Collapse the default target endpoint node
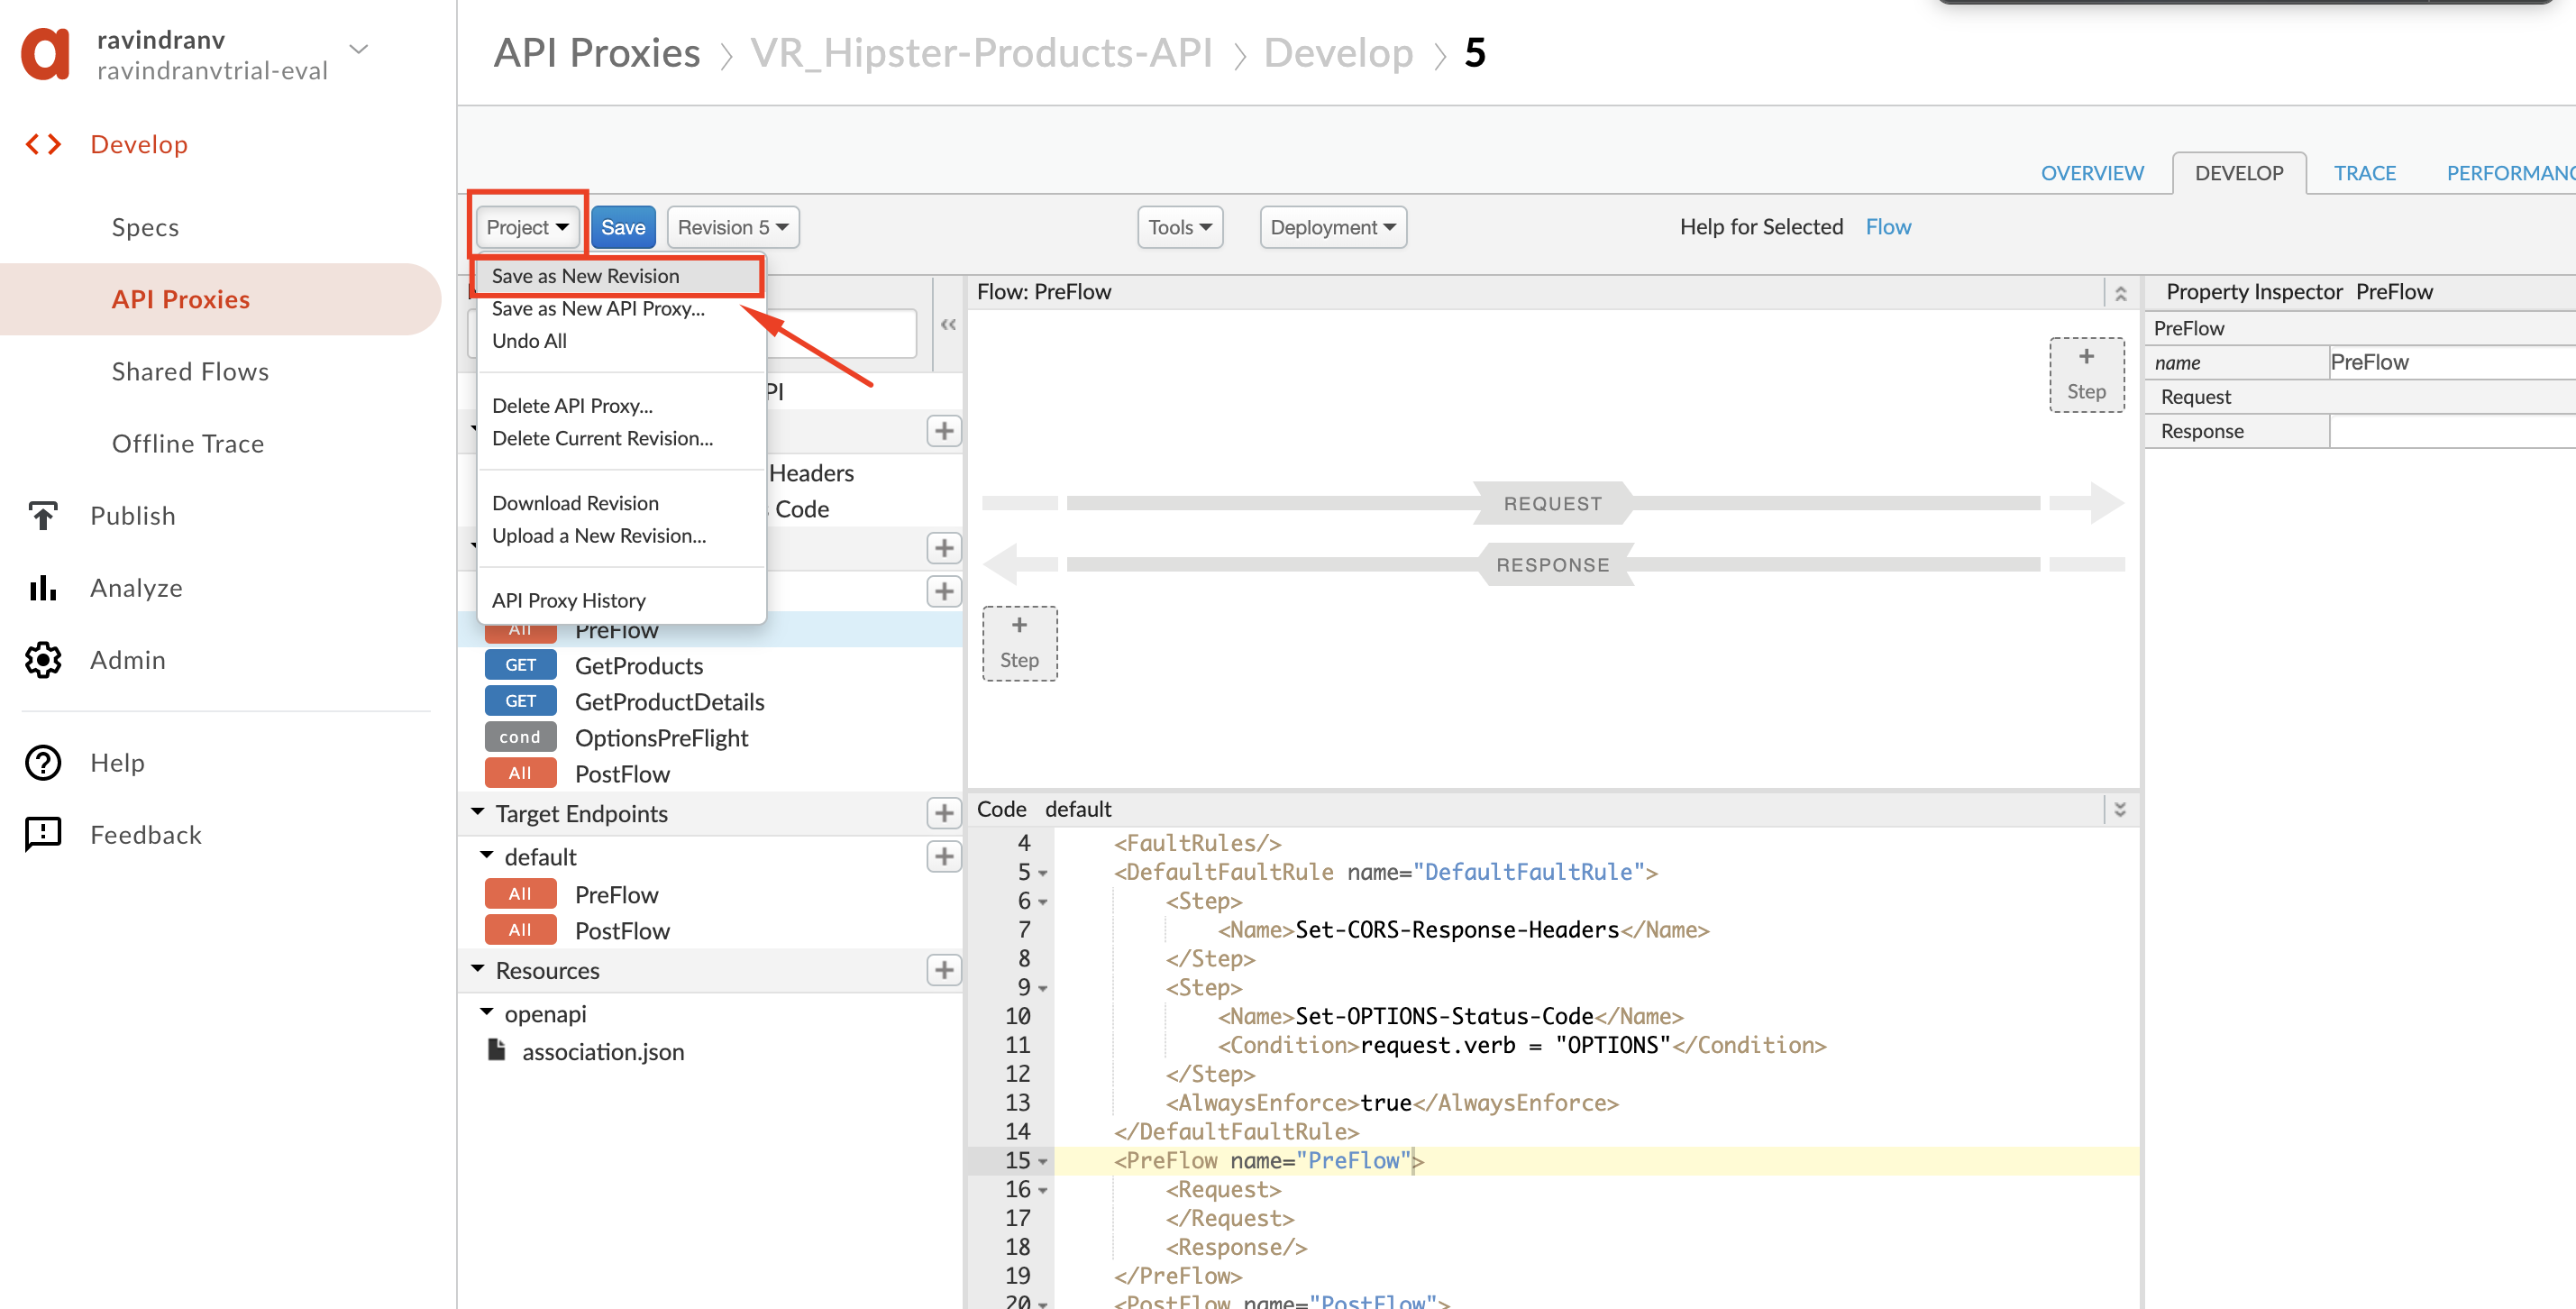 click(487, 854)
